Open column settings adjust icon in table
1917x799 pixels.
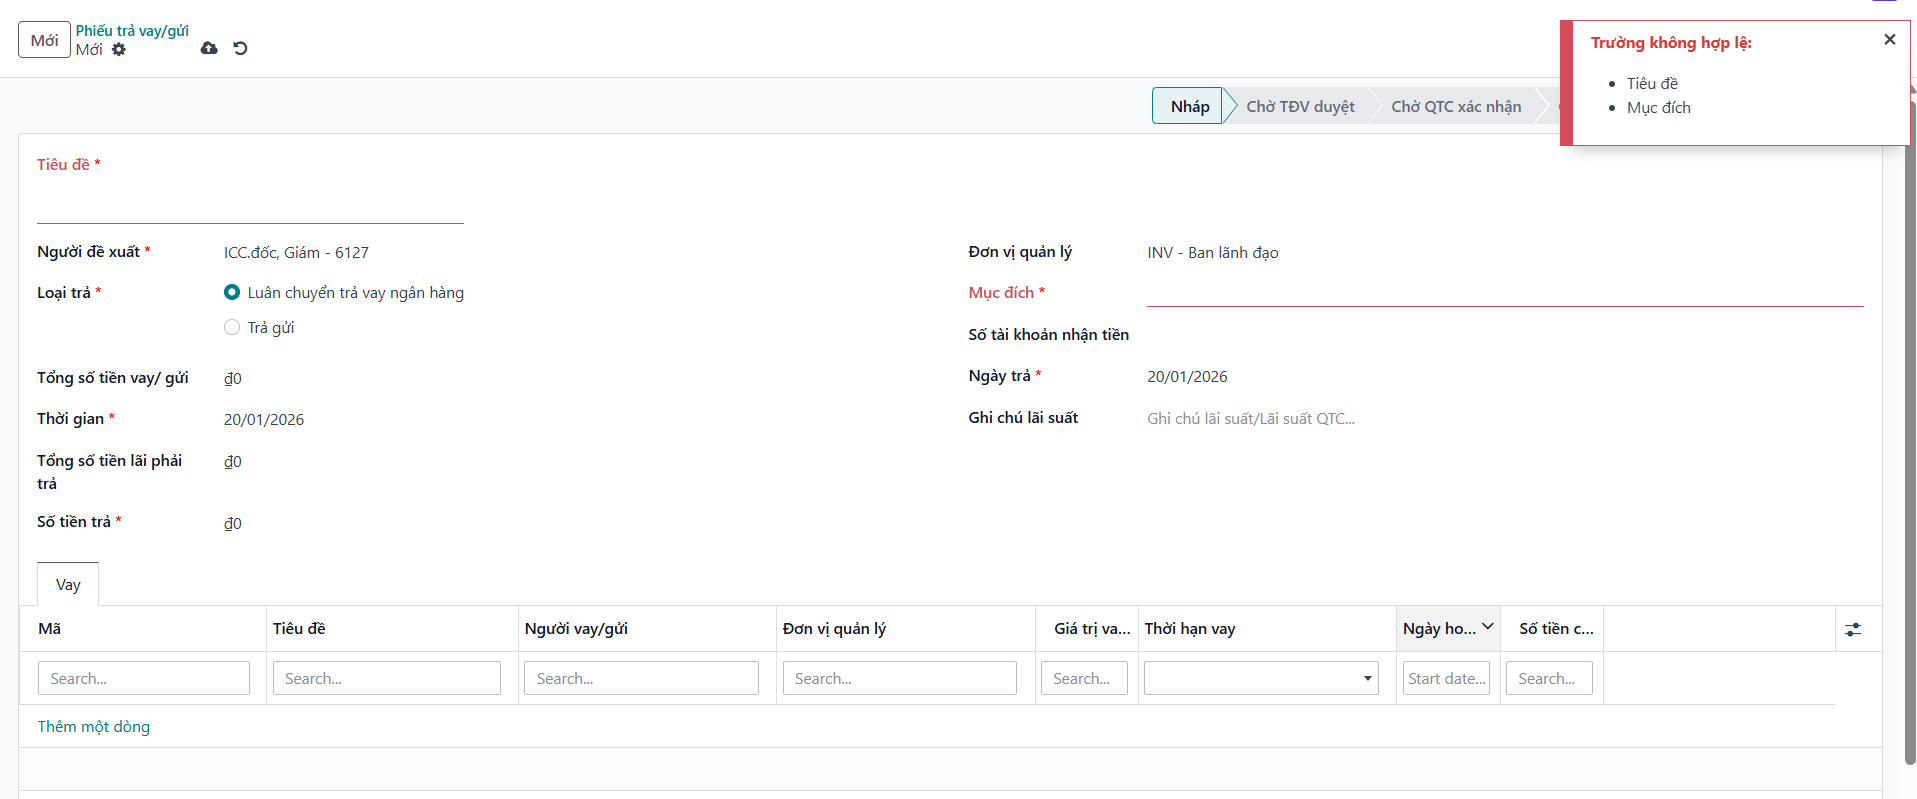[1853, 629]
